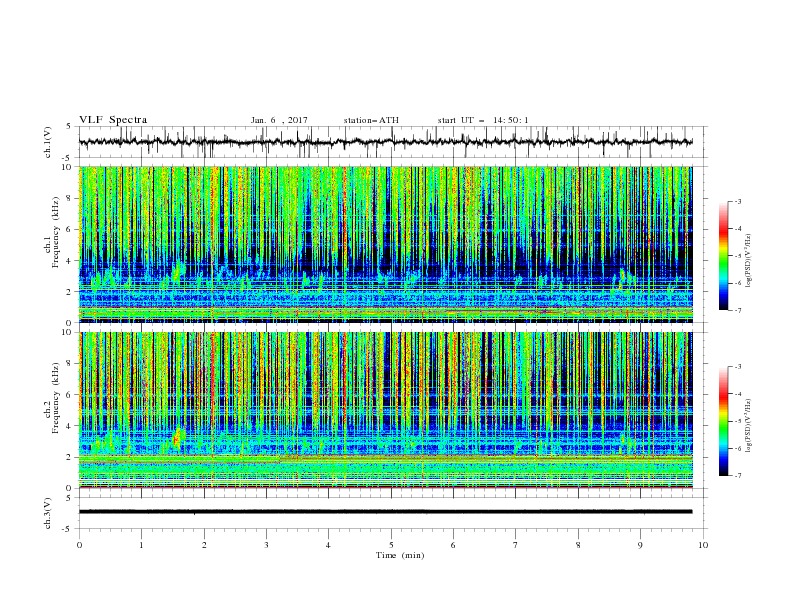This screenshot has height=612, width=792.
Task: Click the time axis tick label "10"
Action: pyautogui.click(x=703, y=545)
